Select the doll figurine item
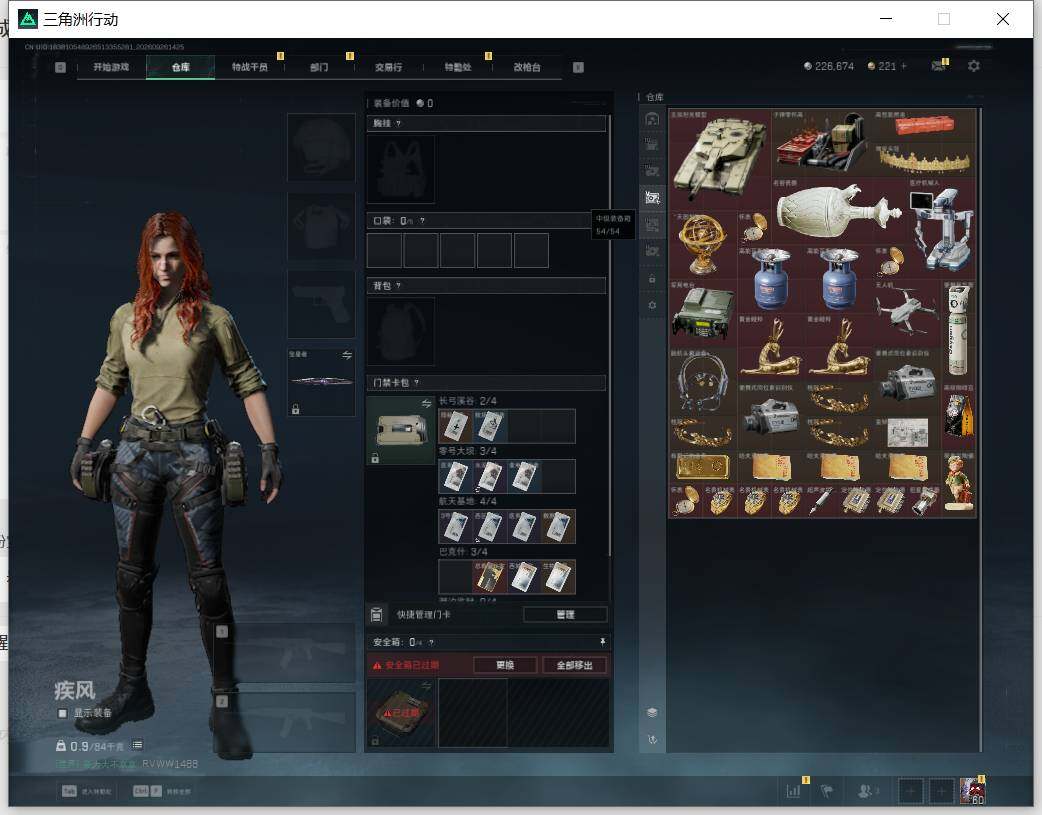This screenshot has height=815, width=1042. pyautogui.click(x=958, y=483)
